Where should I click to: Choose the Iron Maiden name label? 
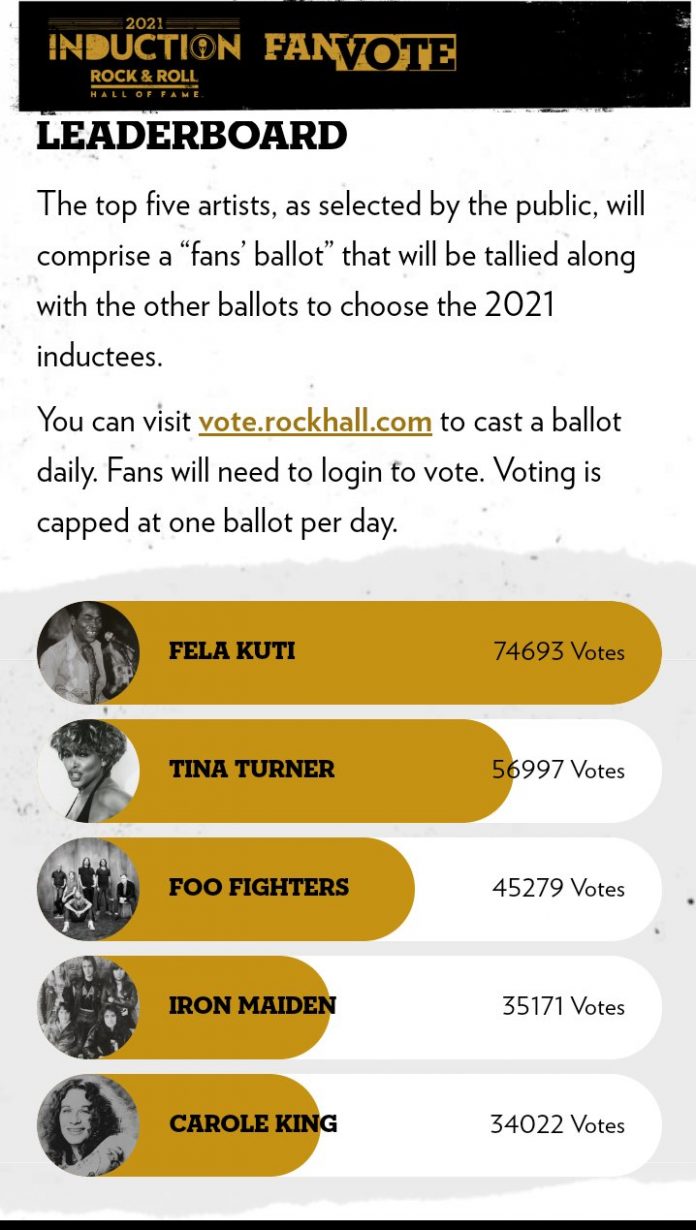click(x=252, y=1006)
